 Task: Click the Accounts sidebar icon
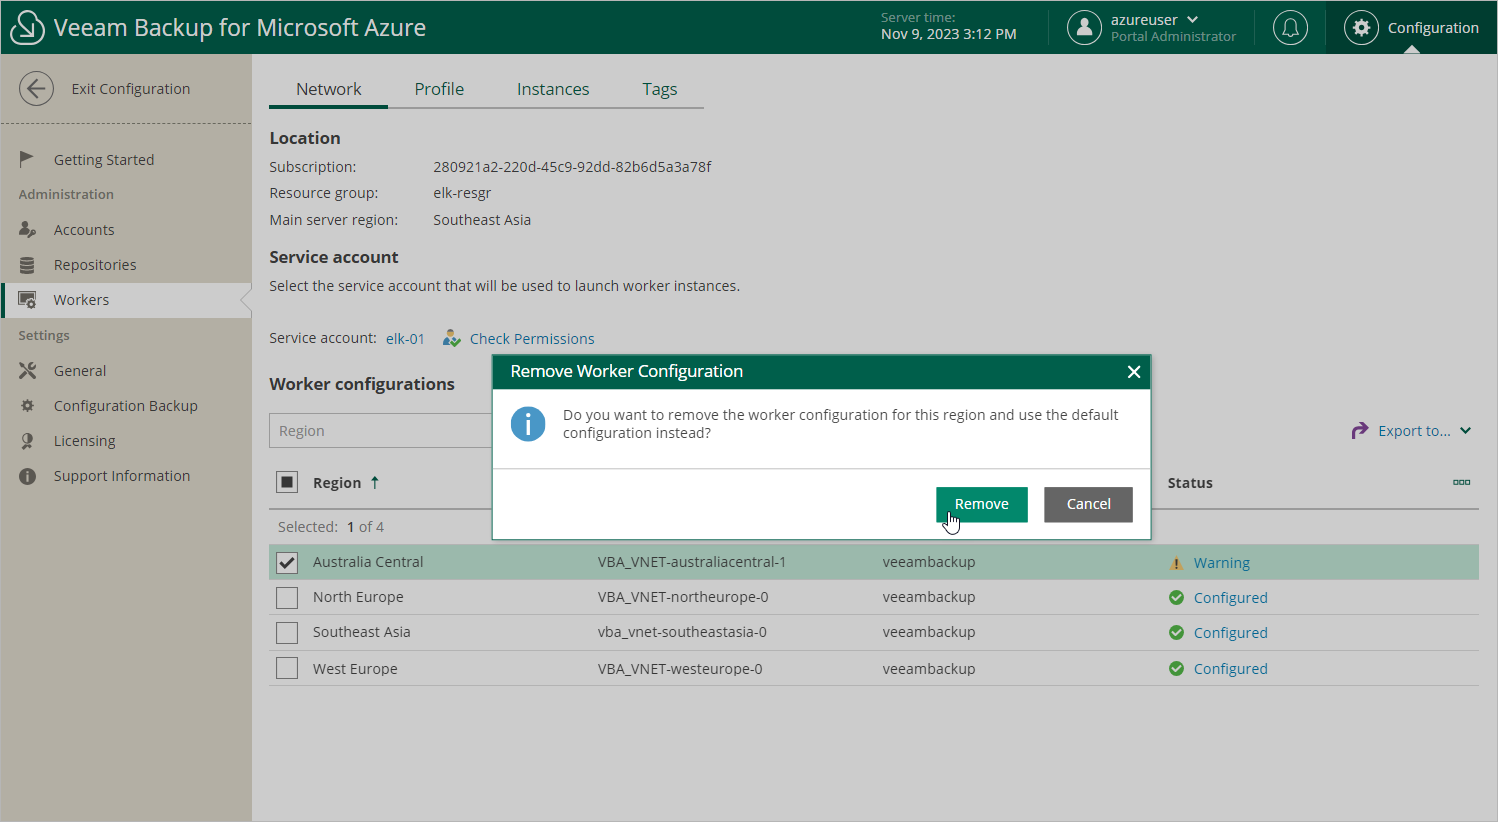pos(27,229)
